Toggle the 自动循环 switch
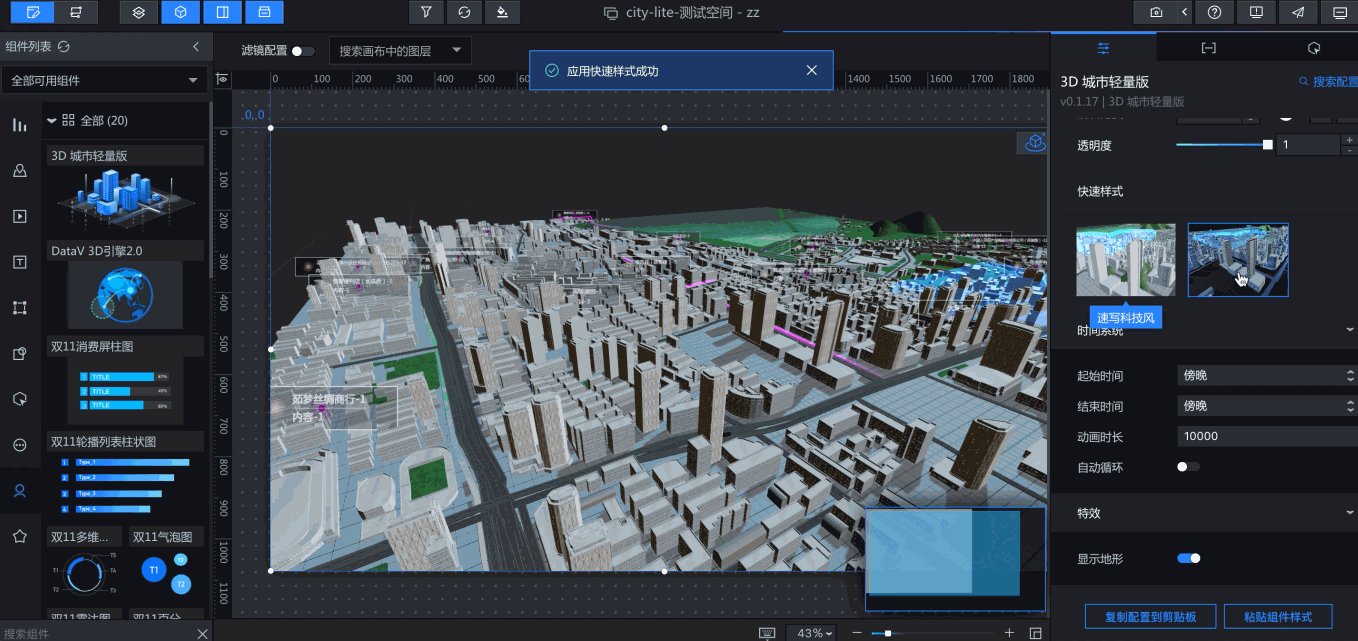 click(x=1188, y=467)
